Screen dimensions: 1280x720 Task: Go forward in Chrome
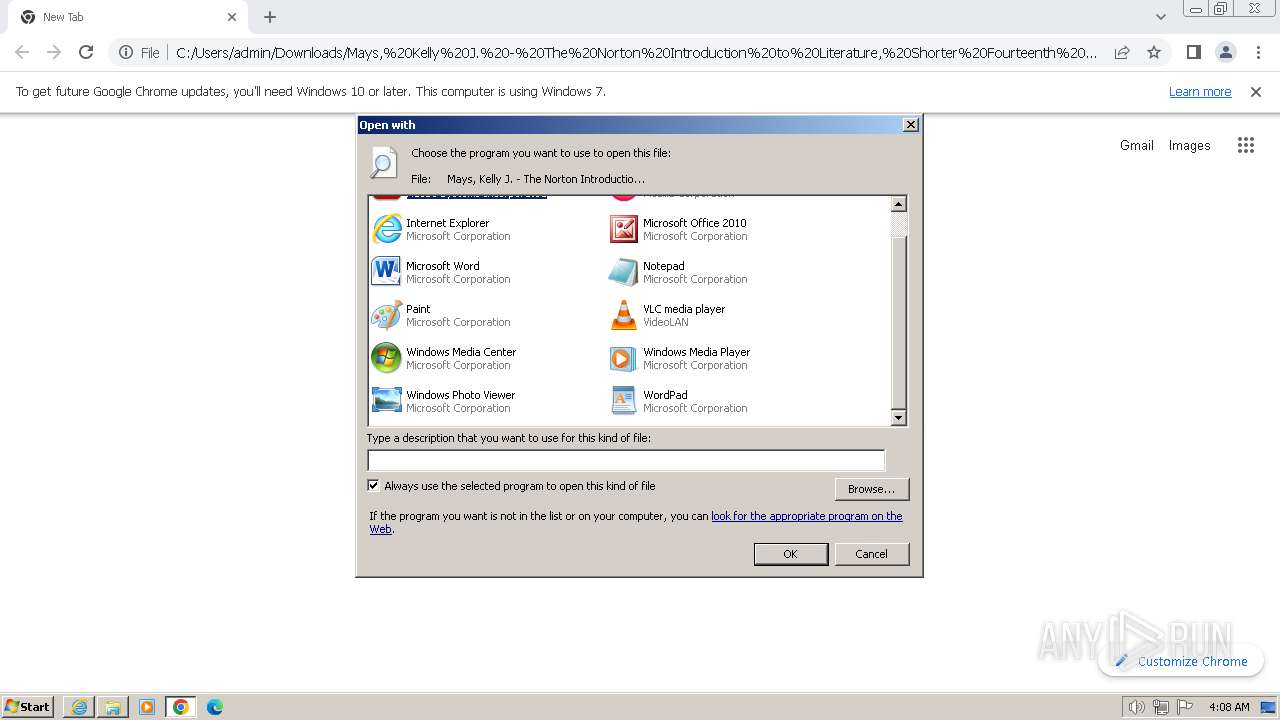pyautogui.click(x=54, y=52)
